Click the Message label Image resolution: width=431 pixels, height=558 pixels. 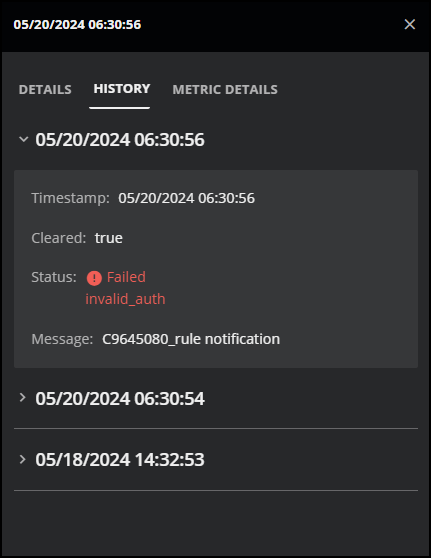pos(62,339)
